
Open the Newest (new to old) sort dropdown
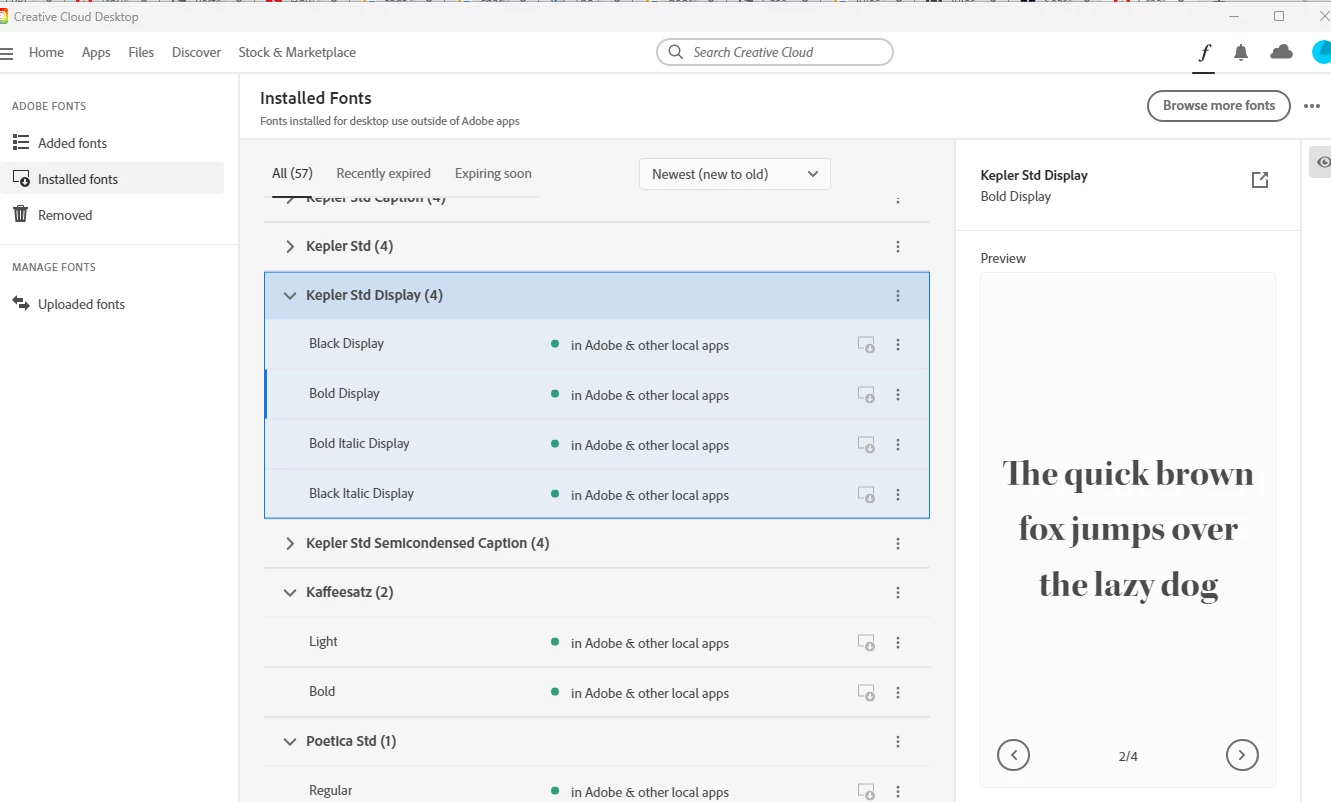(x=735, y=174)
